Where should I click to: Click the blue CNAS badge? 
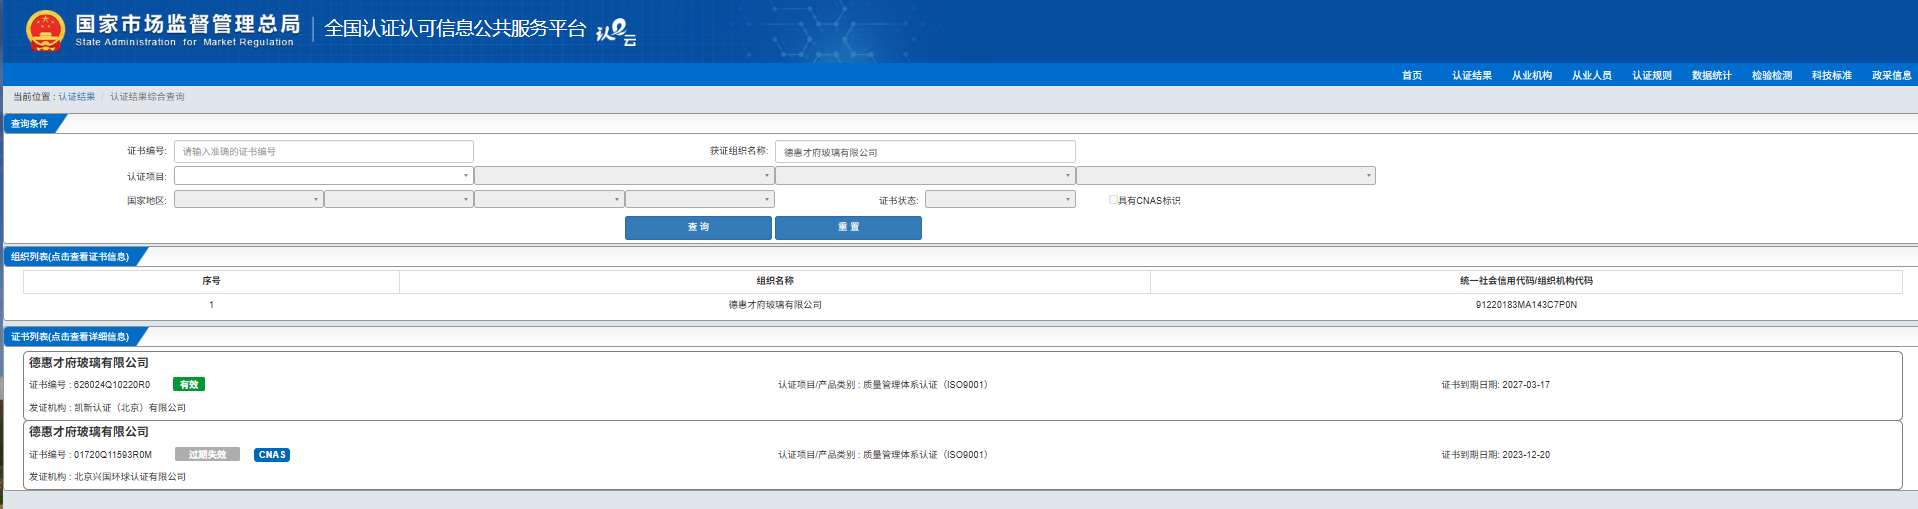pyautogui.click(x=272, y=454)
